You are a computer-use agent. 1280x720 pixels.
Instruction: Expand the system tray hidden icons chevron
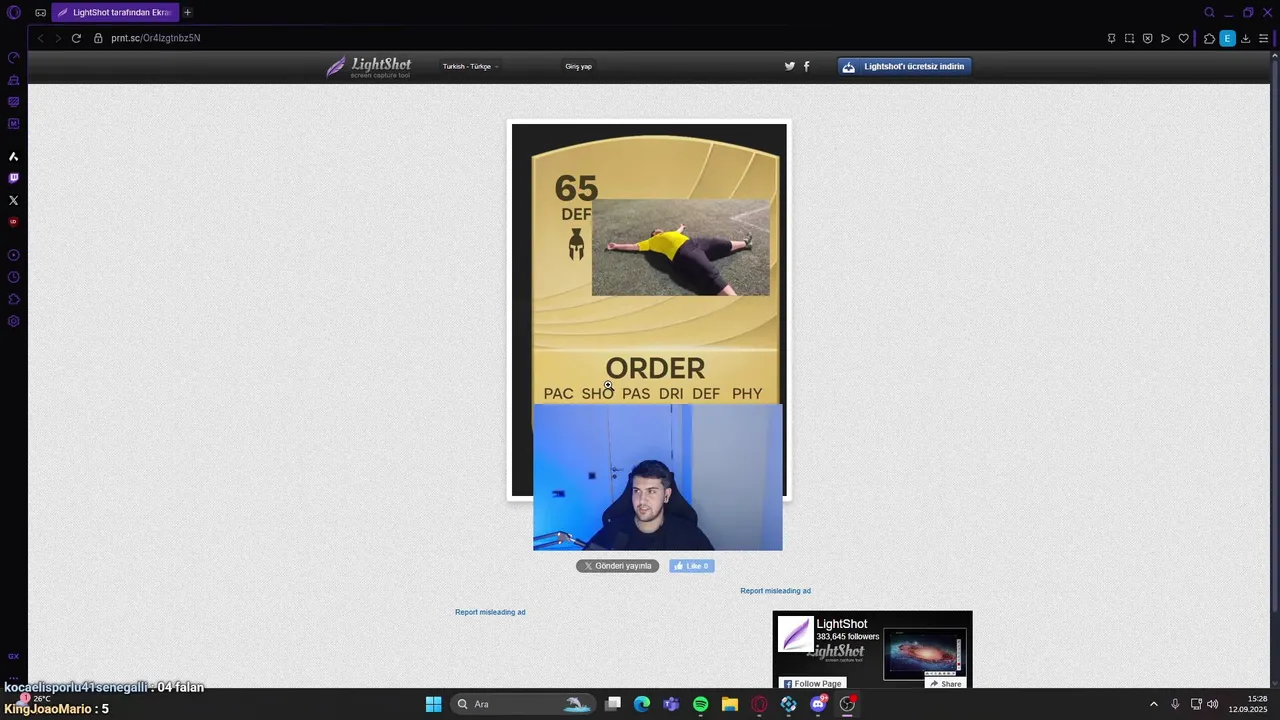(x=1153, y=704)
